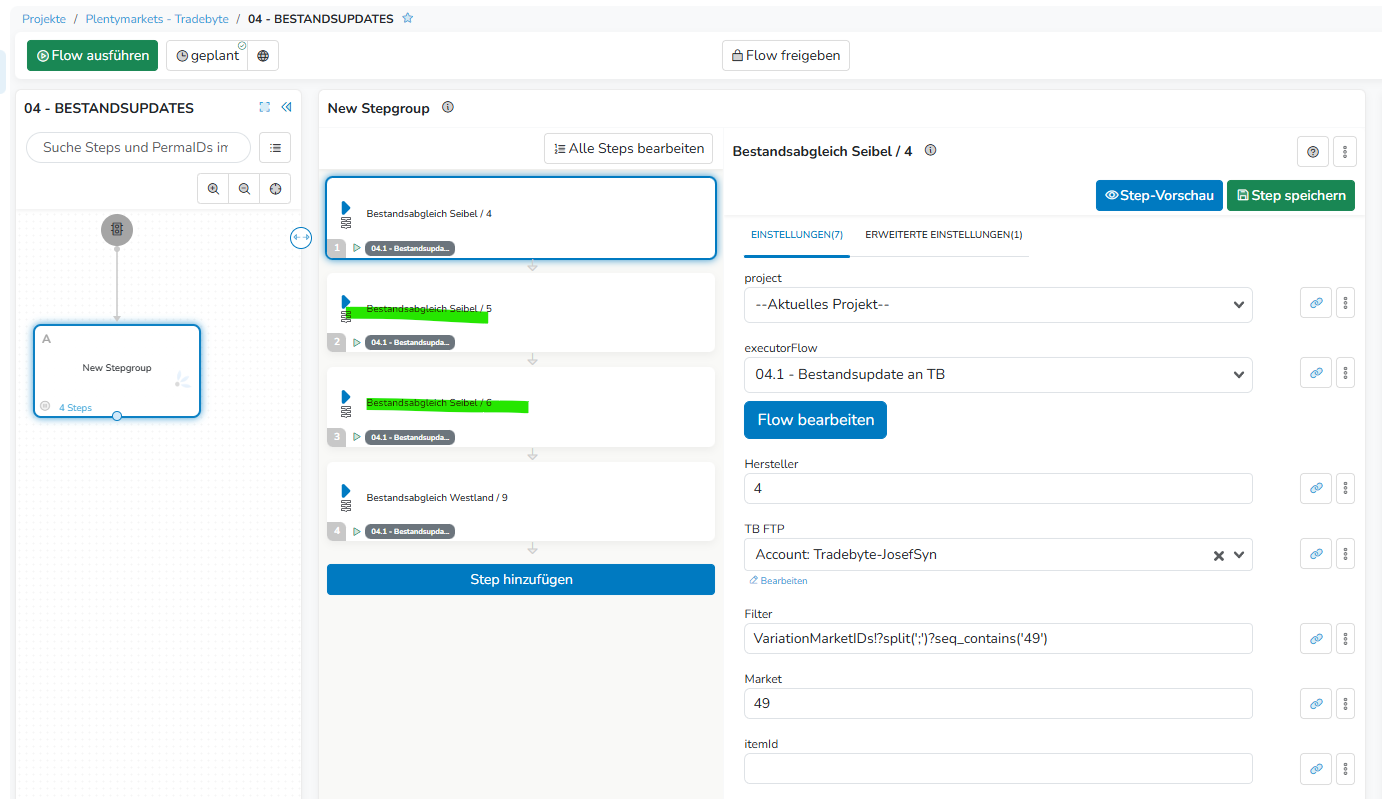Select the Einstellungen tab
The image size is (1382, 799).
coord(796,235)
